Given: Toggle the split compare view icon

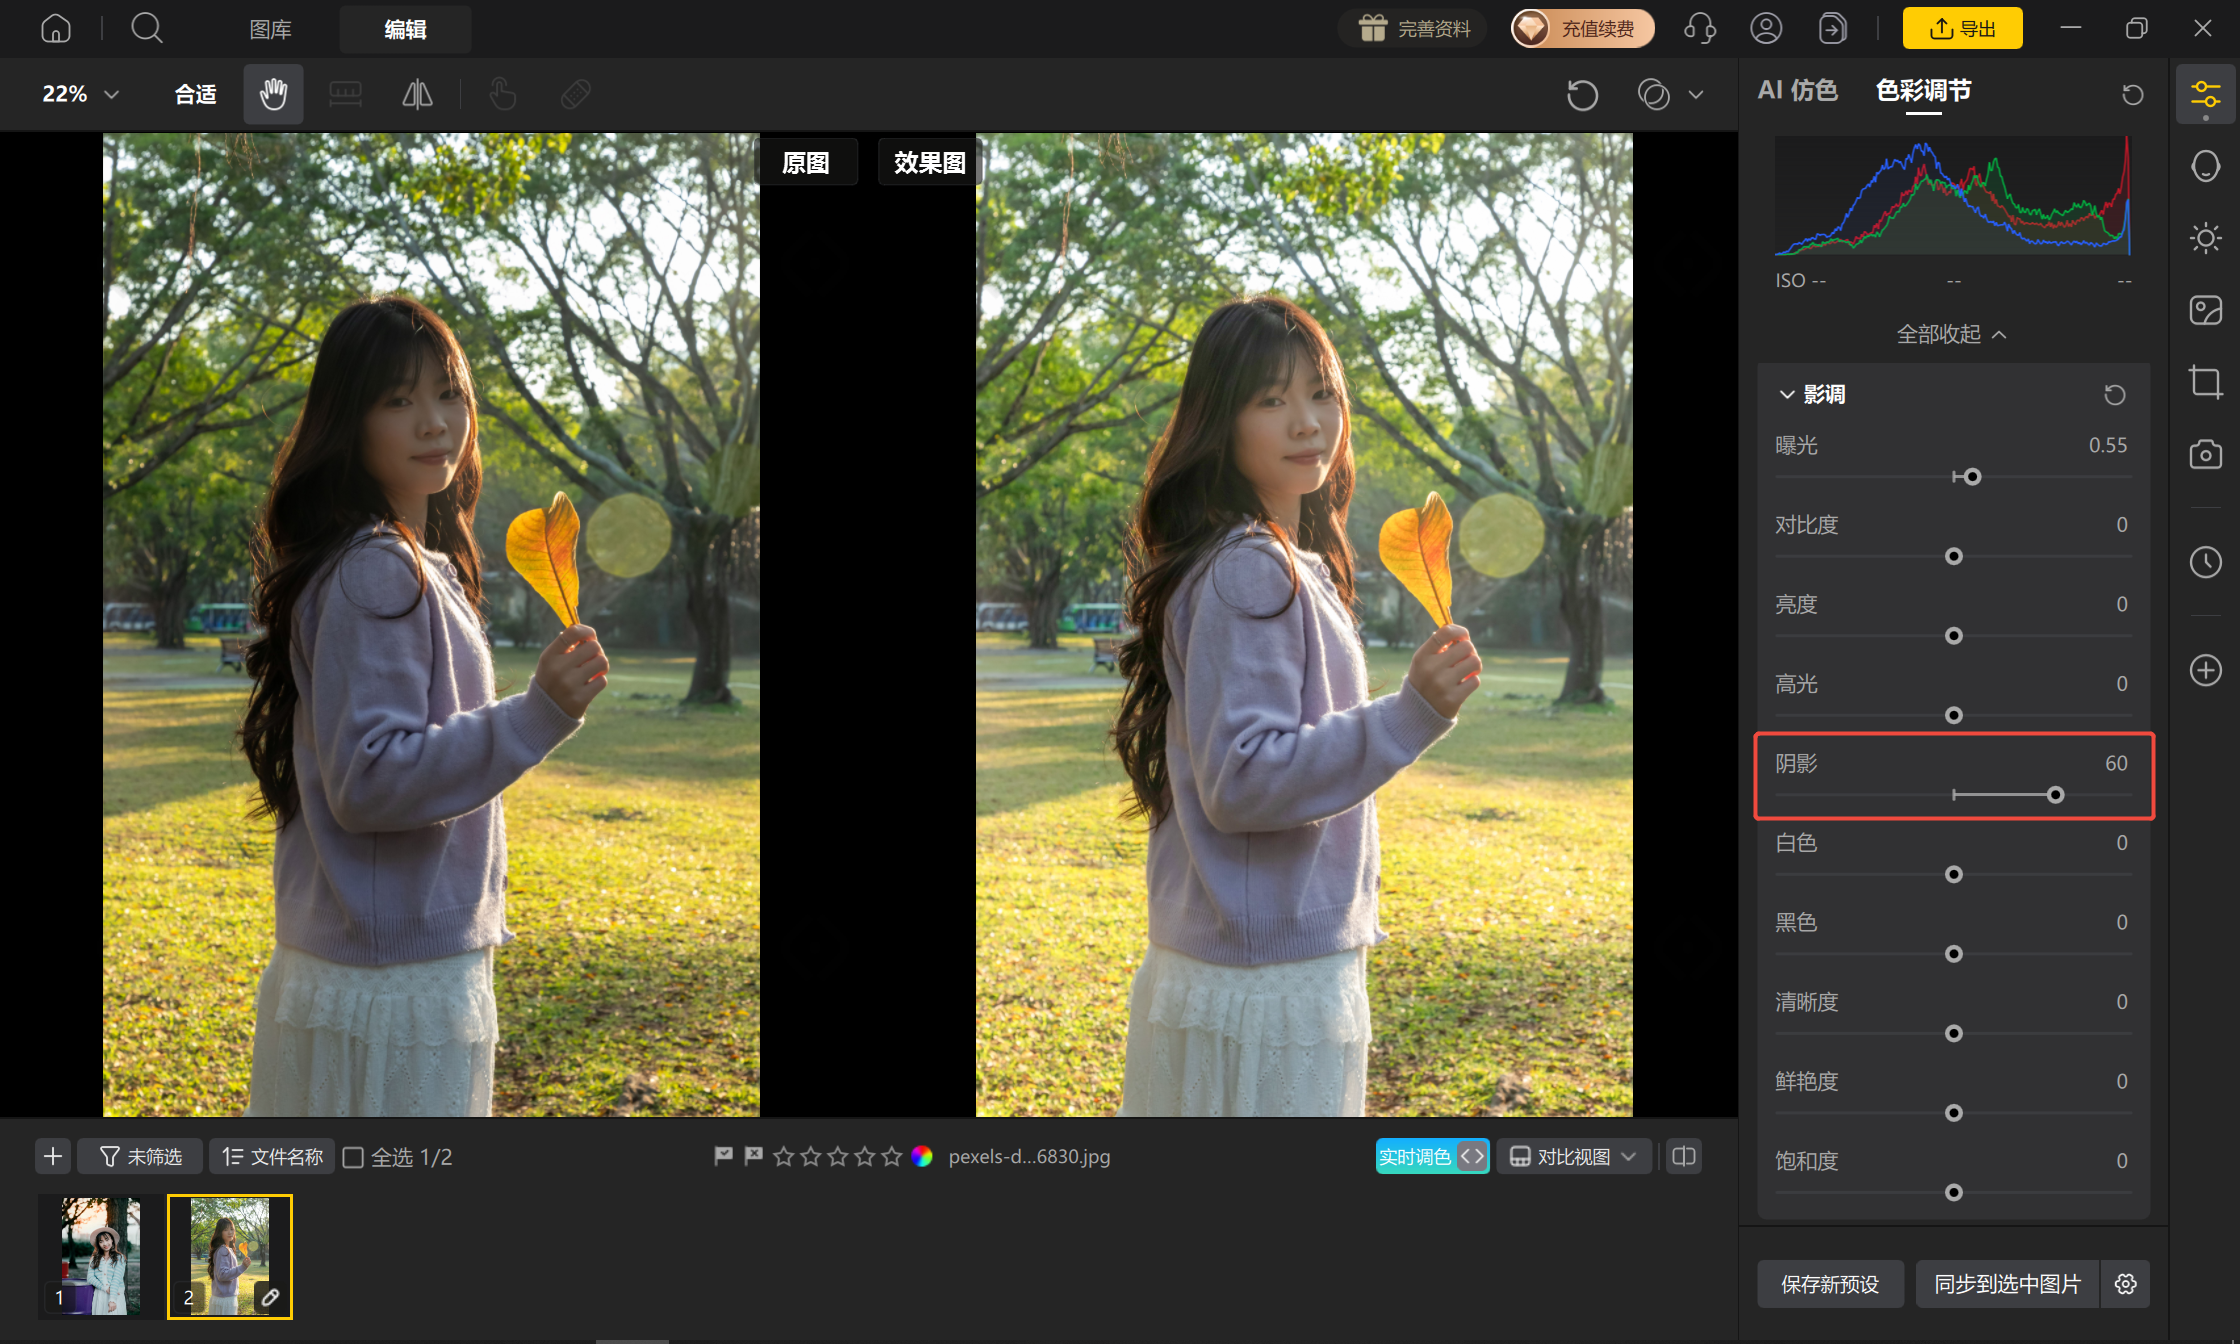Looking at the screenshot, I should coord(1684,1157).
